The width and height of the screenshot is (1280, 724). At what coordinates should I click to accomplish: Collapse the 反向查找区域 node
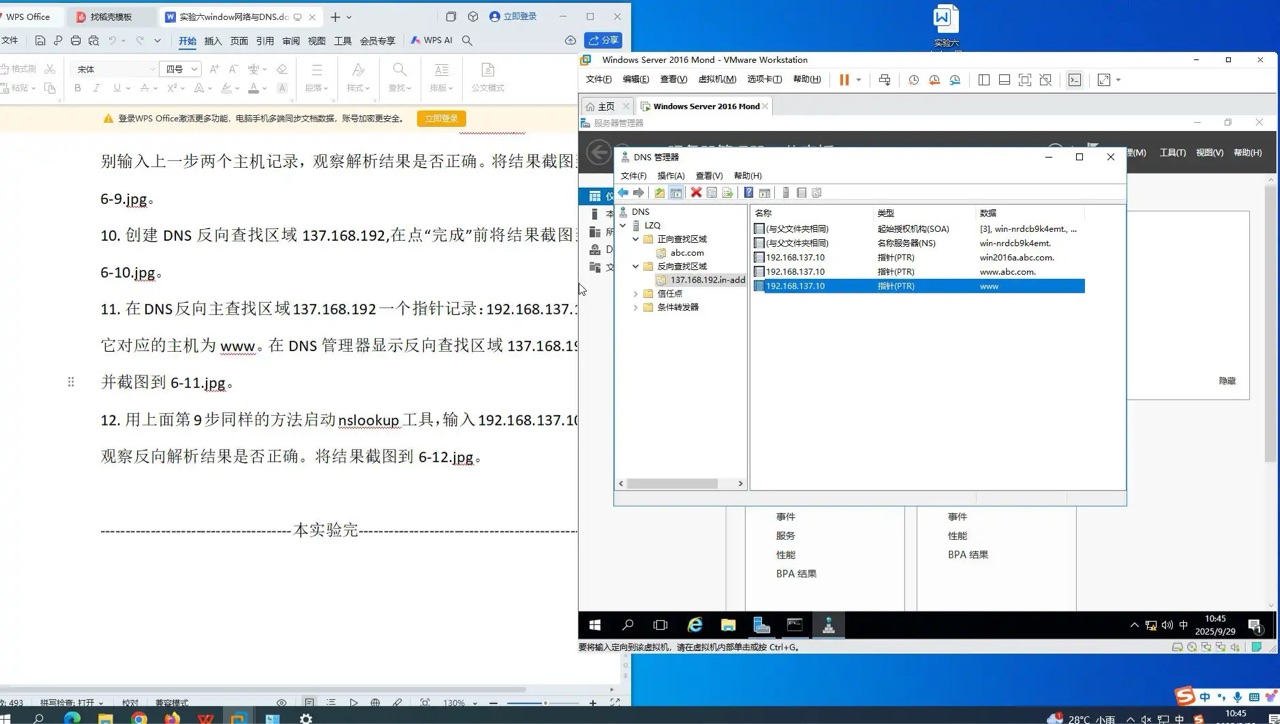tap(636, 267)
